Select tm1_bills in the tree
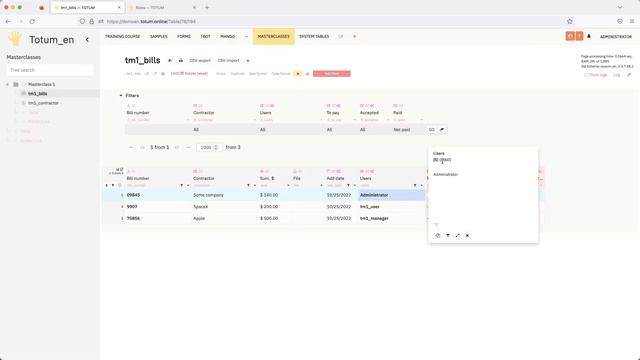 (x=38, y=93)
